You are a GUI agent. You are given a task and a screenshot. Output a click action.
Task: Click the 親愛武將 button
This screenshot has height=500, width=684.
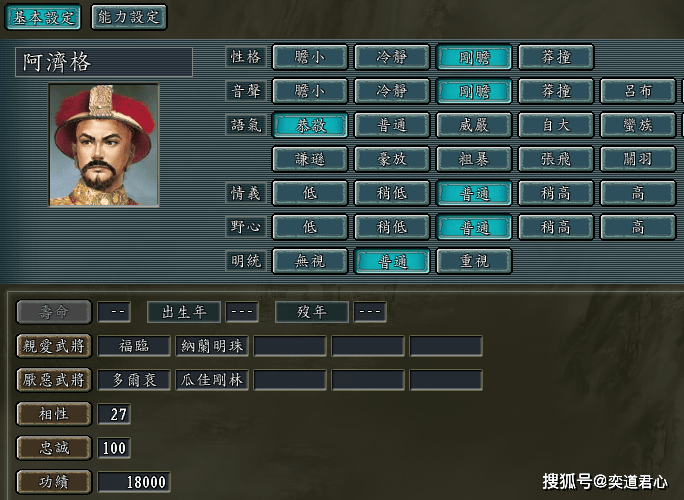(x=54, y=346)
